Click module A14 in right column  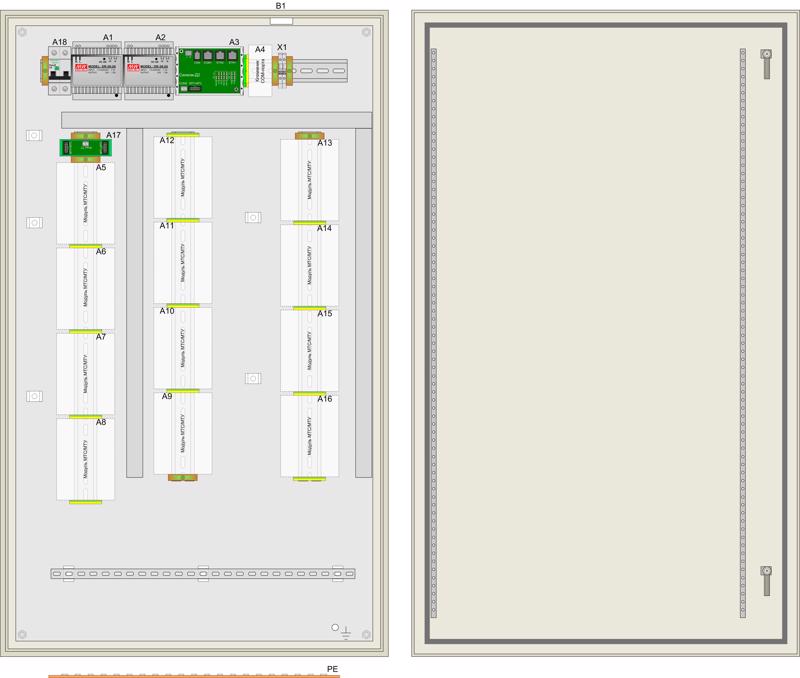(x=309, y=266)
